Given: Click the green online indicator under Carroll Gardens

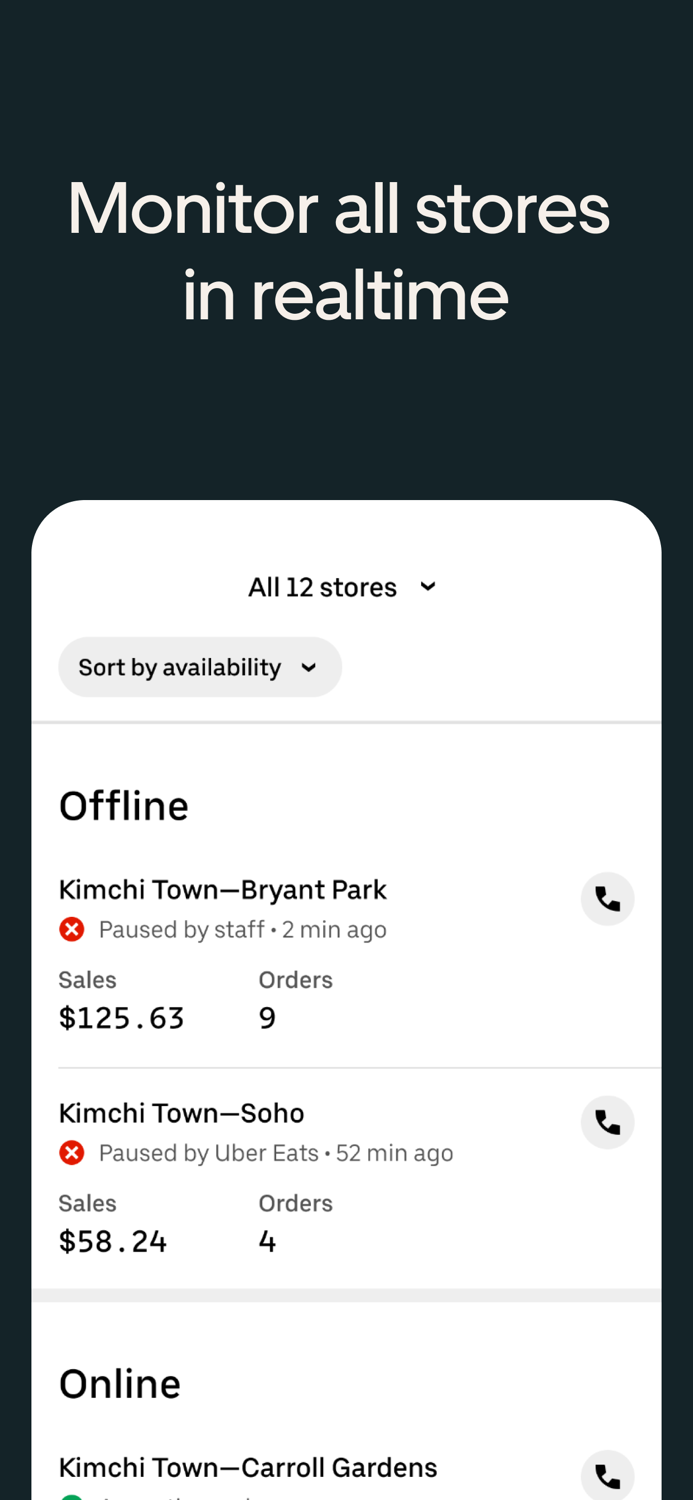Looking at the screenshot, I should pos(71,1497).
